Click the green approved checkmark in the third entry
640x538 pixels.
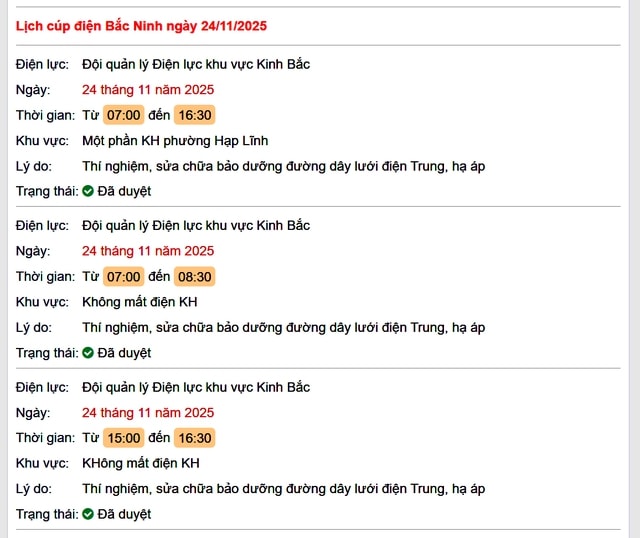[88, 514]
